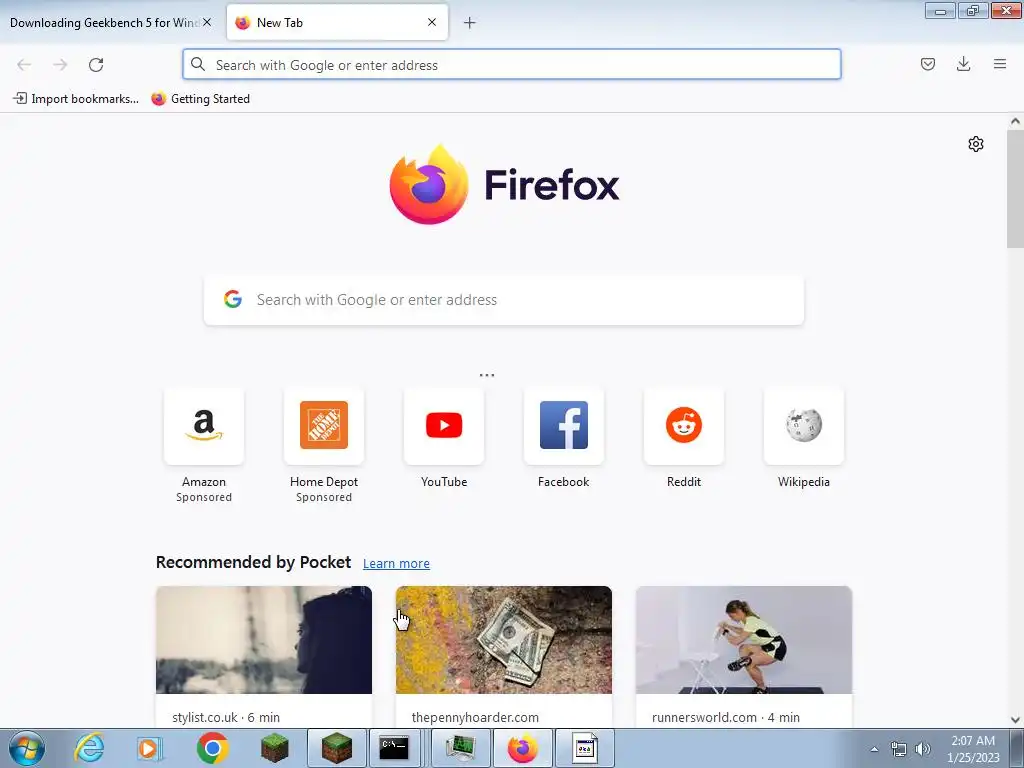The width and height of the screenshot is (1024, 768).
Task: Focus the top address bar field
Action: click(512, 65)
